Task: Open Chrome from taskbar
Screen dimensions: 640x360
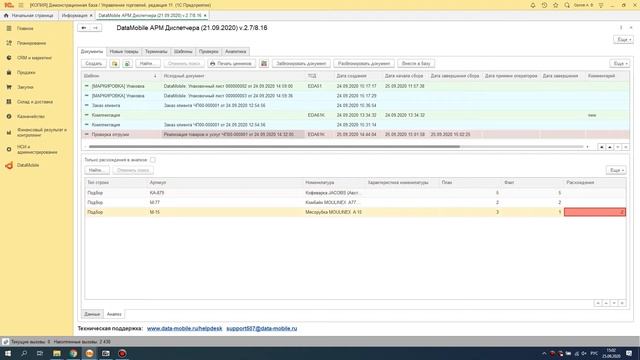Action: pyautogui.click(x=73, y=353)
